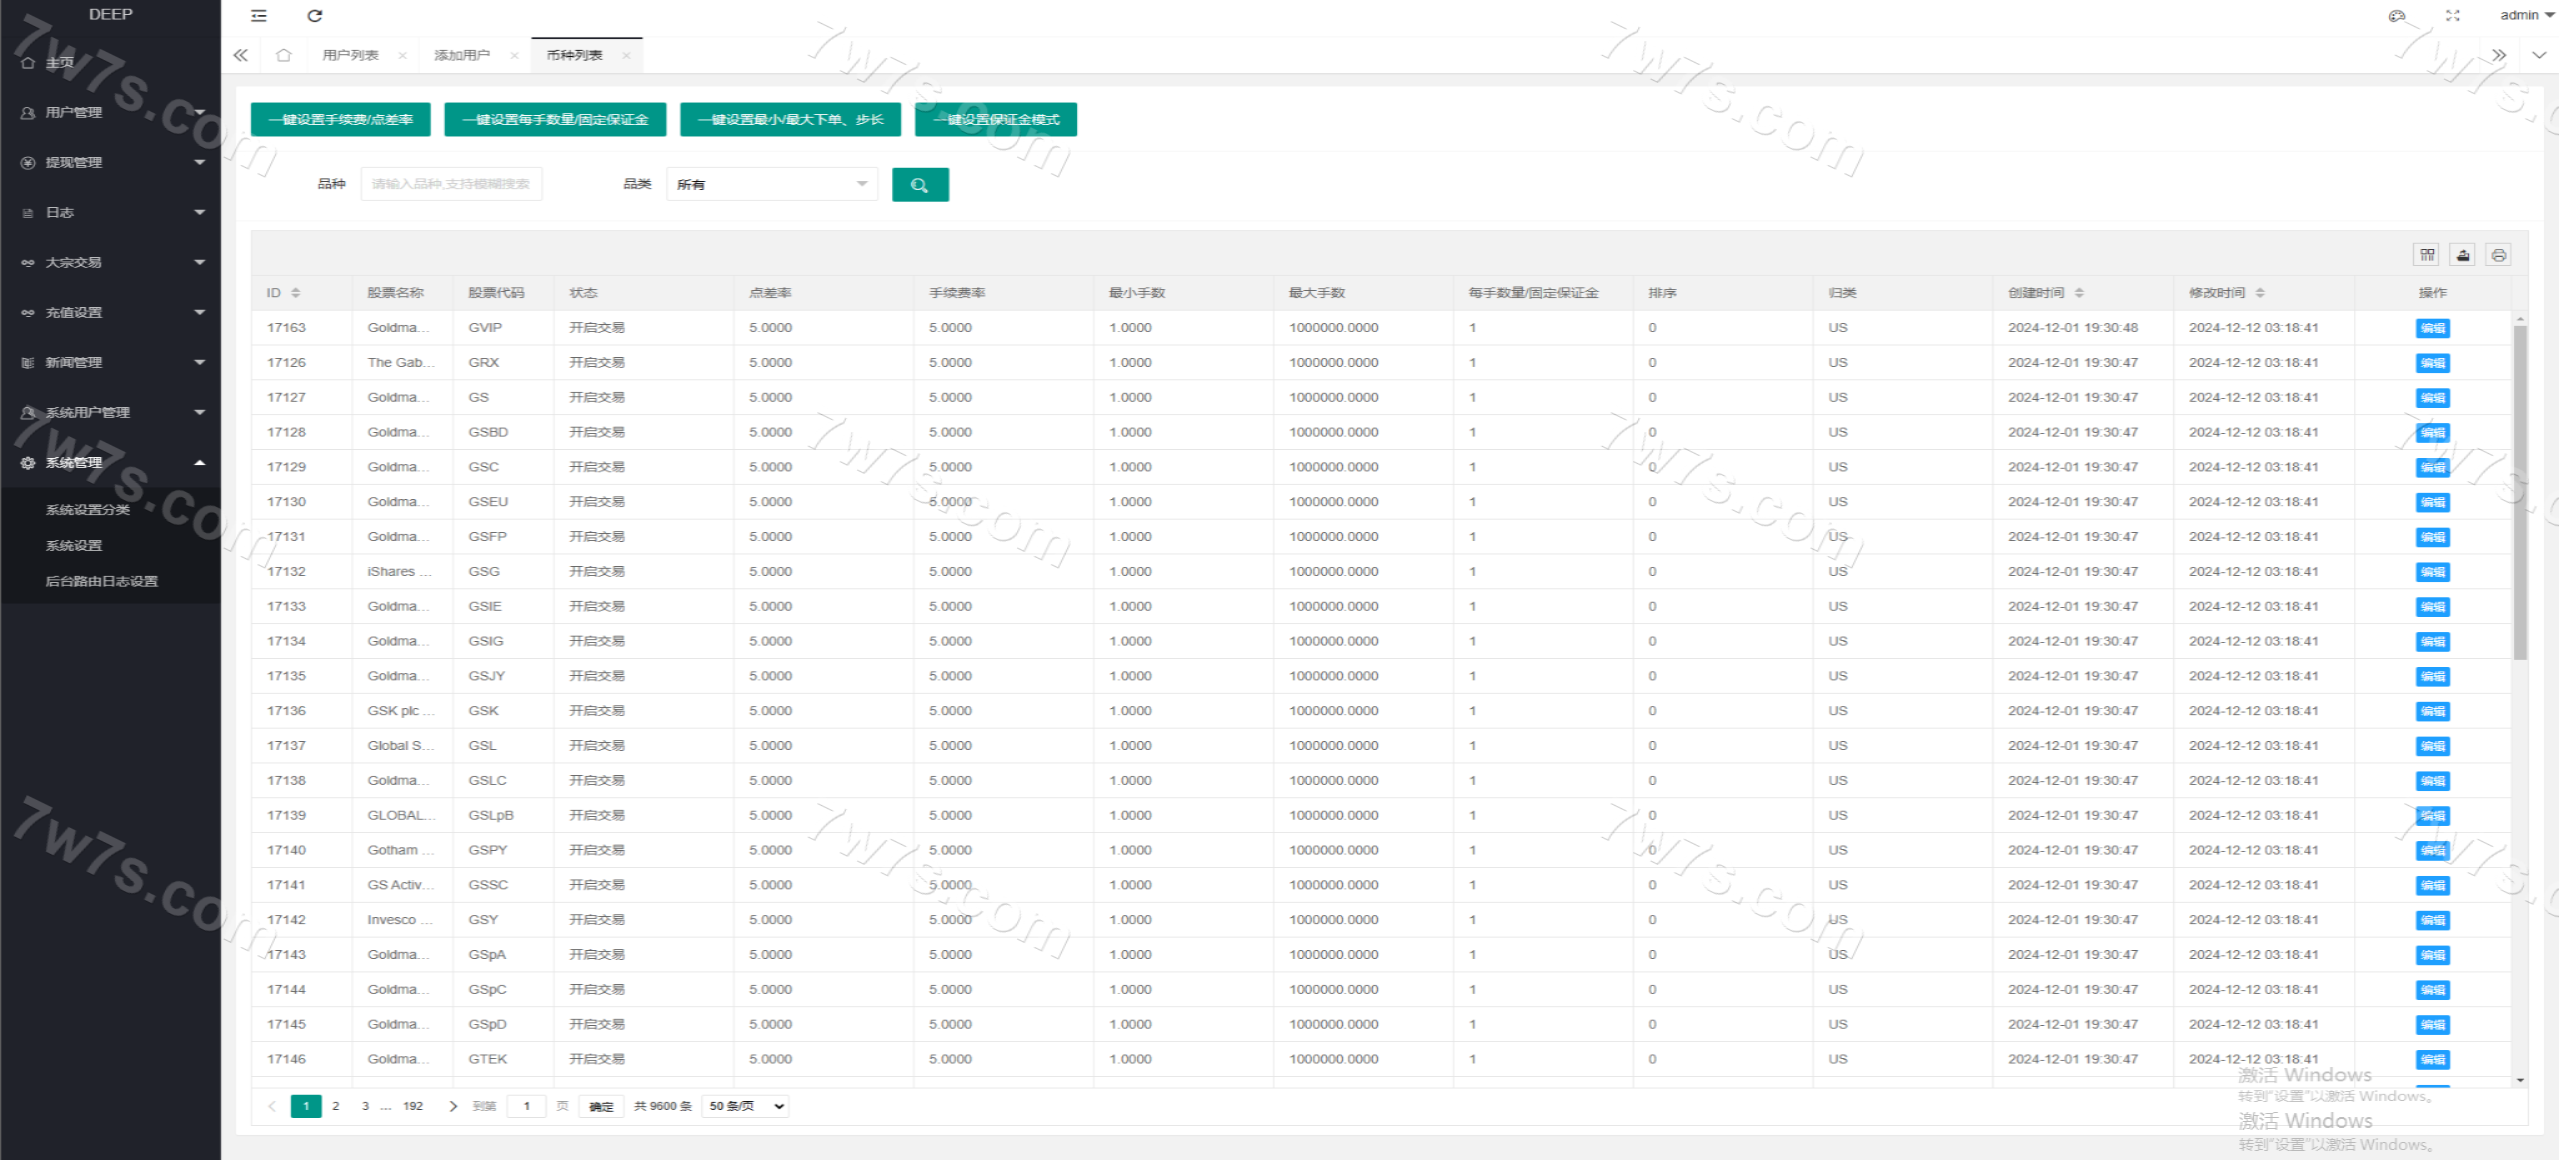Click the table export icon
Viewport: 2559px width, 1160px height.
pyautogui.click(x=2463, y=255)
